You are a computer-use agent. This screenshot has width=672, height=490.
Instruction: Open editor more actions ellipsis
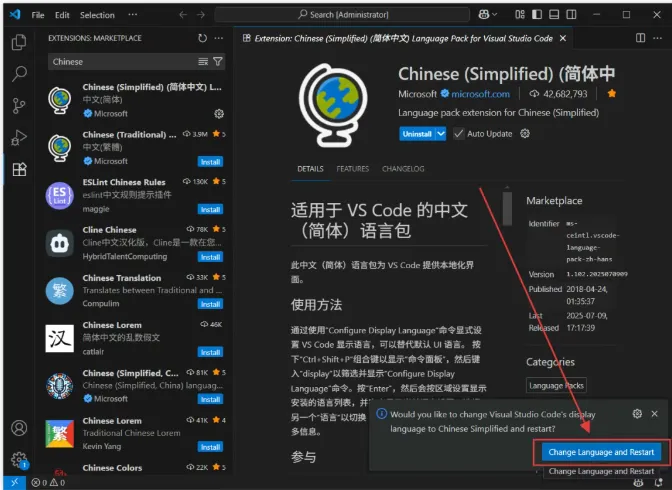(x=657, y=38)
